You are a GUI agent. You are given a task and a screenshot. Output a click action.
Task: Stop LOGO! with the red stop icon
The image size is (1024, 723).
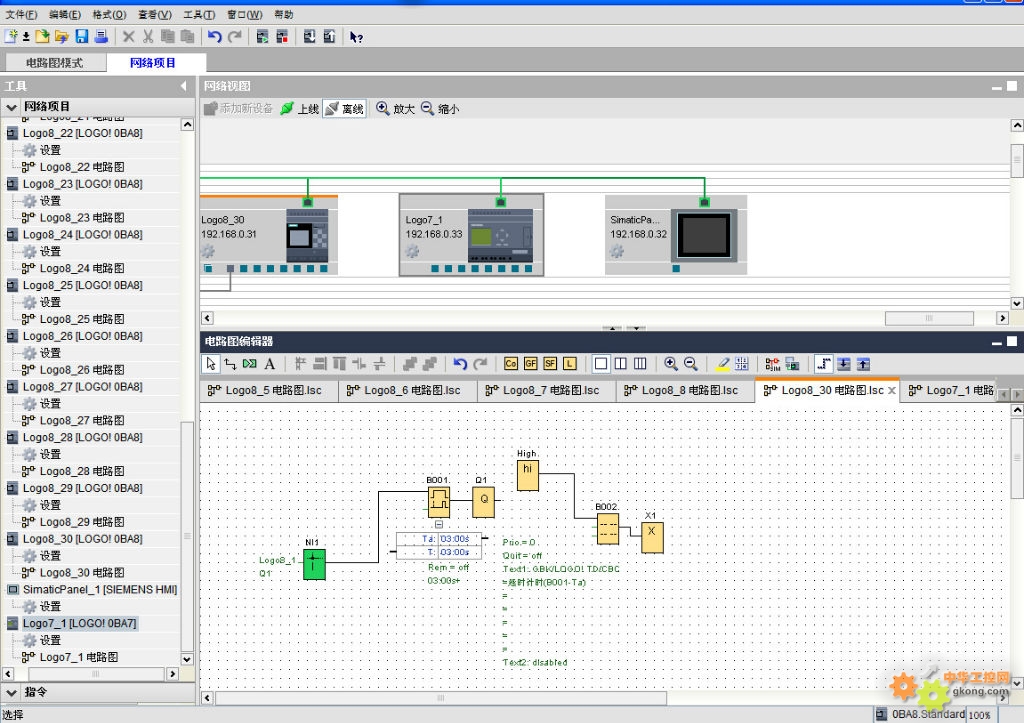282,37
